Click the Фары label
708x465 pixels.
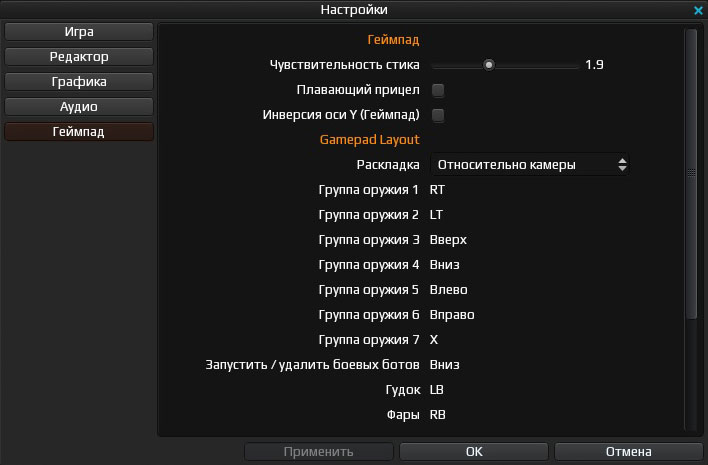[x=403, y=415]
